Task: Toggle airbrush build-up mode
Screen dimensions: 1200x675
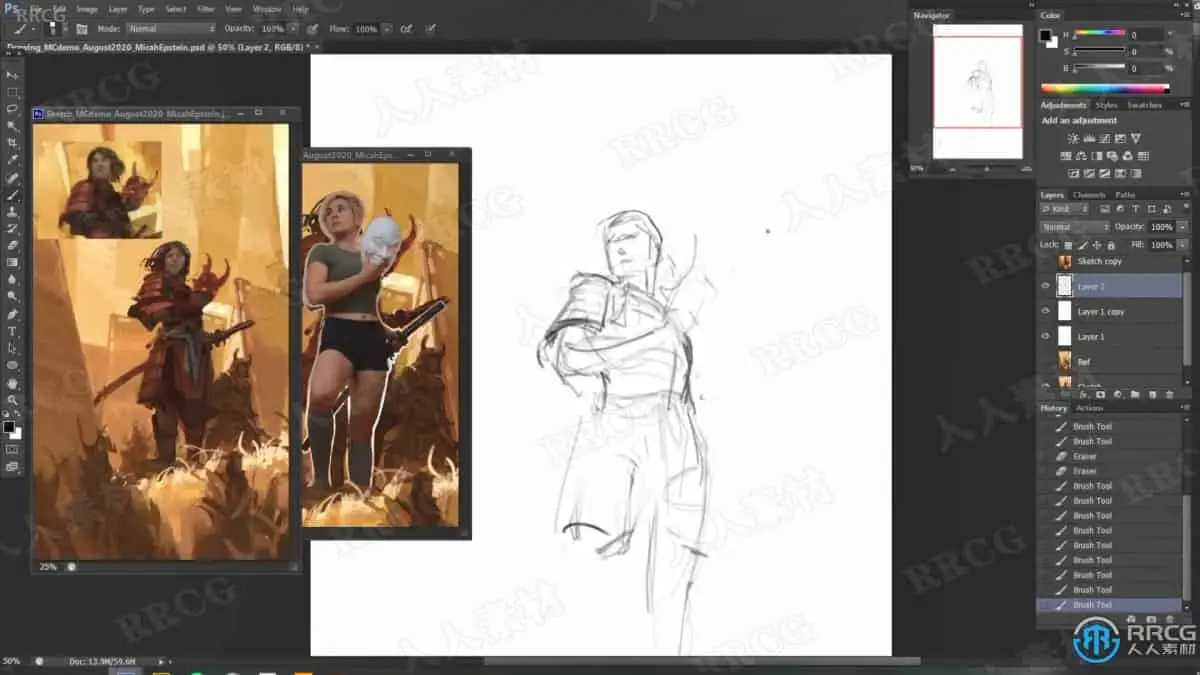Action: click(x=407, y=29)
